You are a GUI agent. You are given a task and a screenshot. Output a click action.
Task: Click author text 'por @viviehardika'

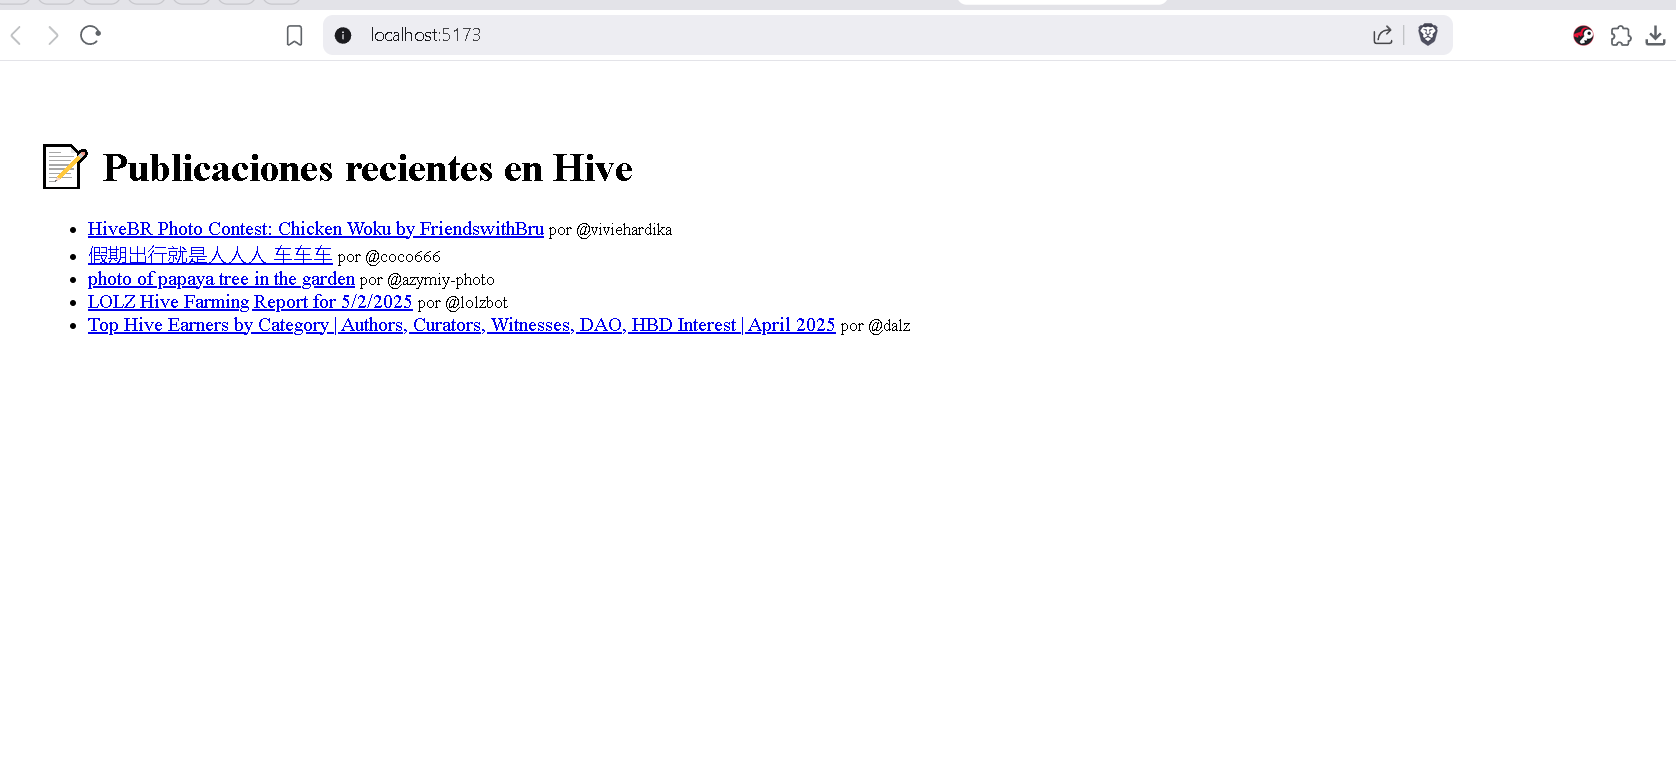610,230
